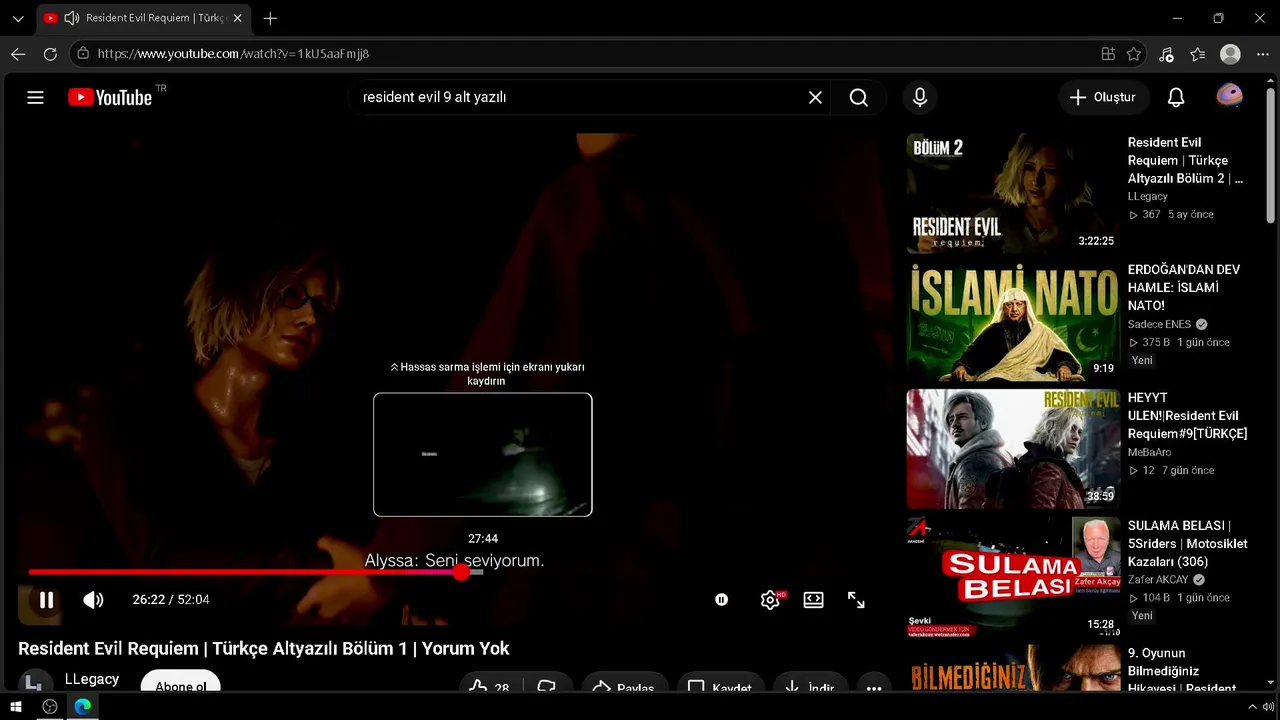Reload the page
Image resolution: width=1280 pixels, height=720 pixels.
50,54
